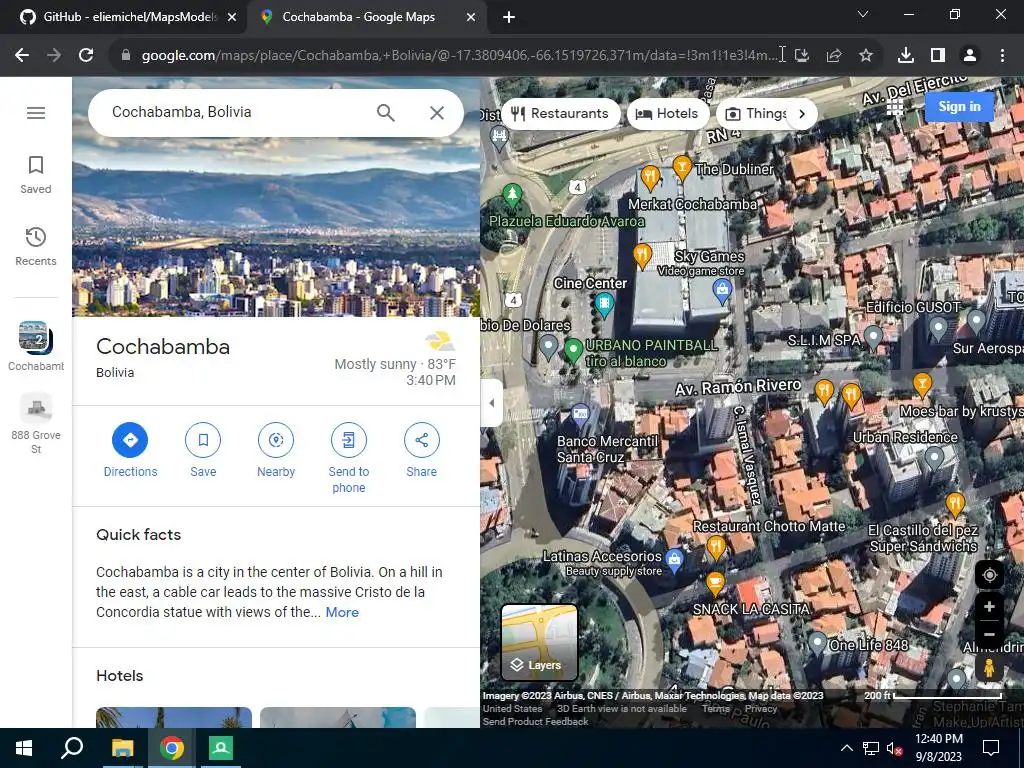1024x768 pixels.
Task: Select the Urban Residence pin
Action: (x=934, y=457)
